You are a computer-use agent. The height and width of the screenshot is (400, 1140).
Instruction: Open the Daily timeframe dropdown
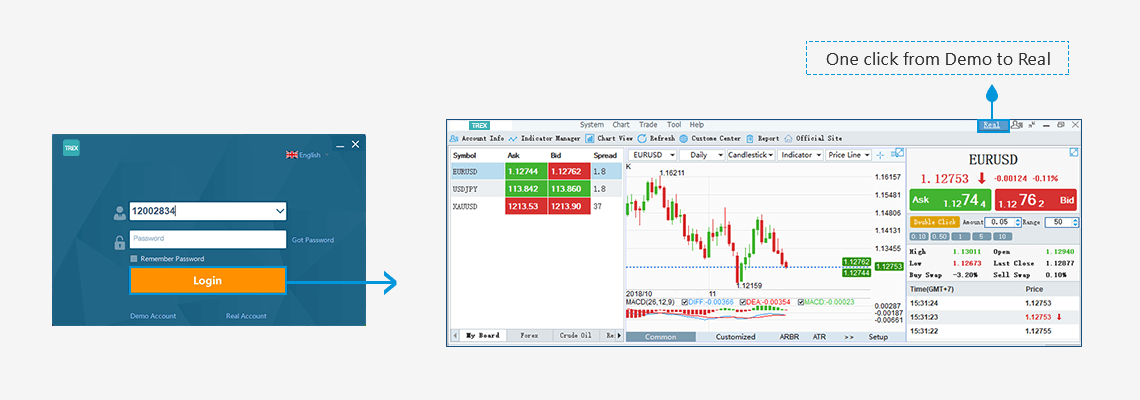[x=702, y=155]
